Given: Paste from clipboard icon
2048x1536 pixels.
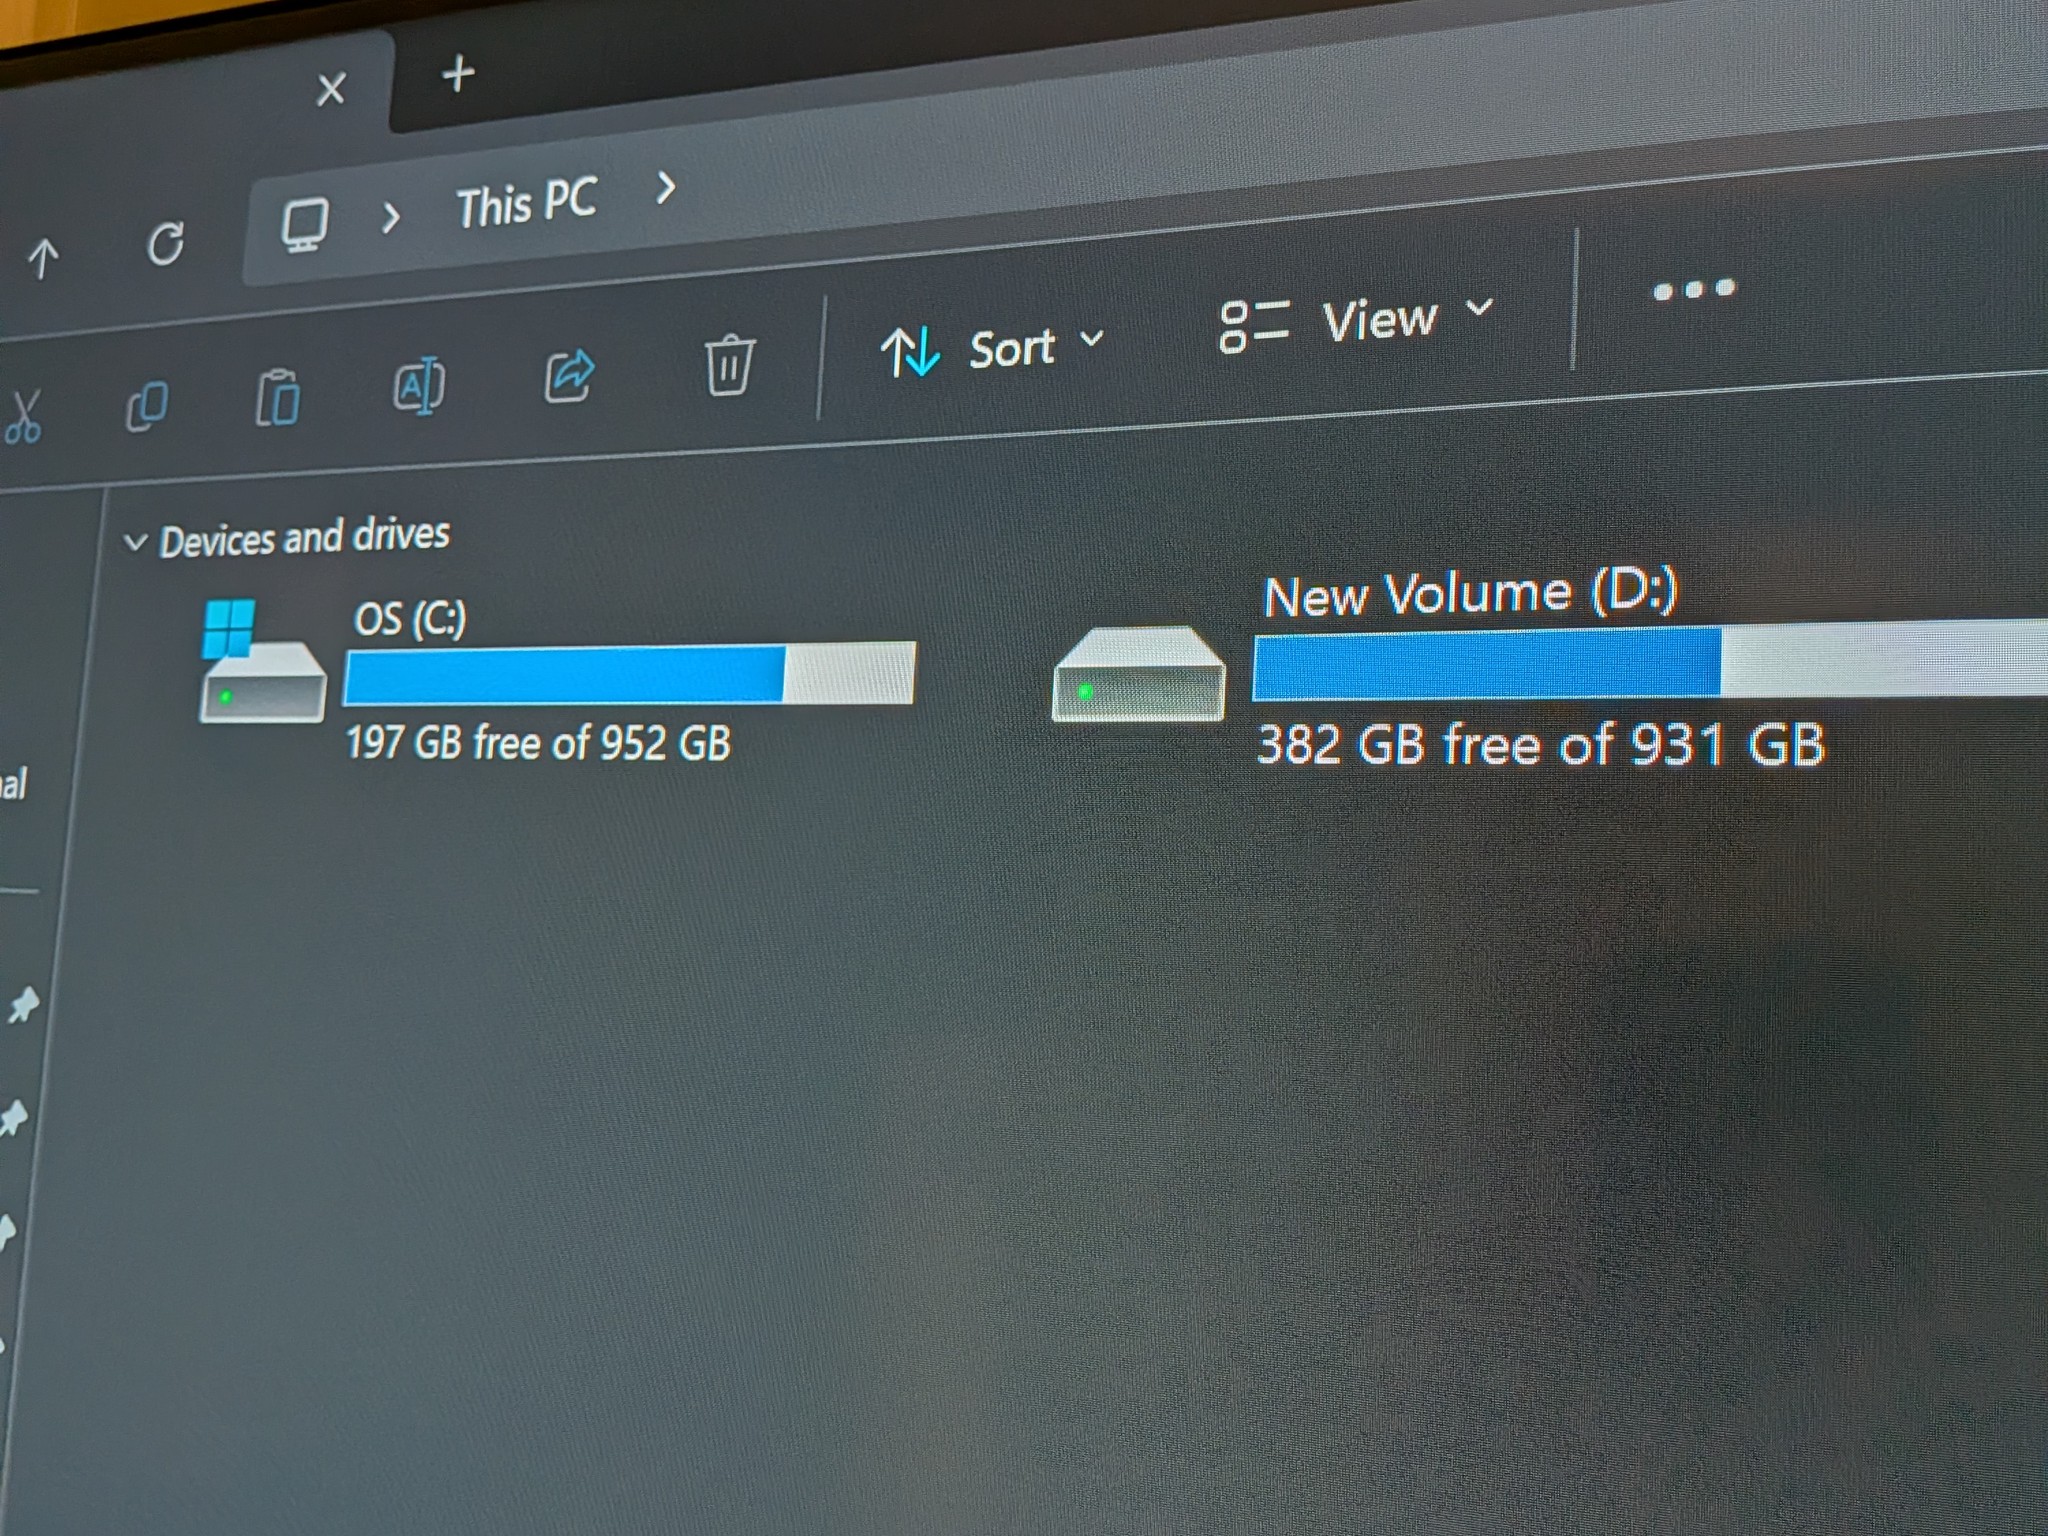Looking at the screenshot, I should (277, 397).
